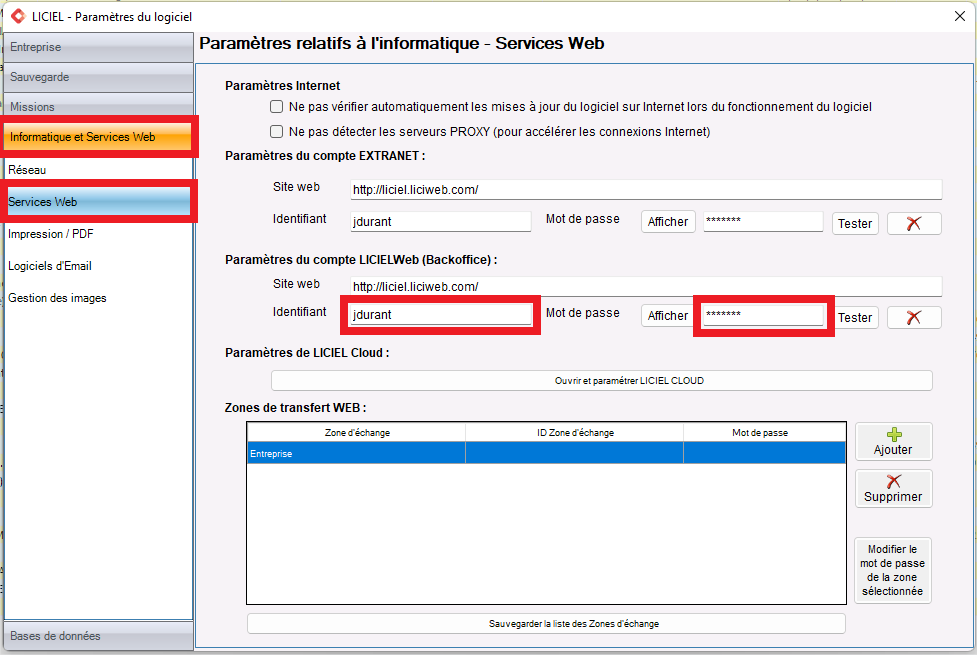Open 'Ouvrir et paramétrer LICIEL CLOUD'
The image size is (977, 655).
[x=601, y=381]
